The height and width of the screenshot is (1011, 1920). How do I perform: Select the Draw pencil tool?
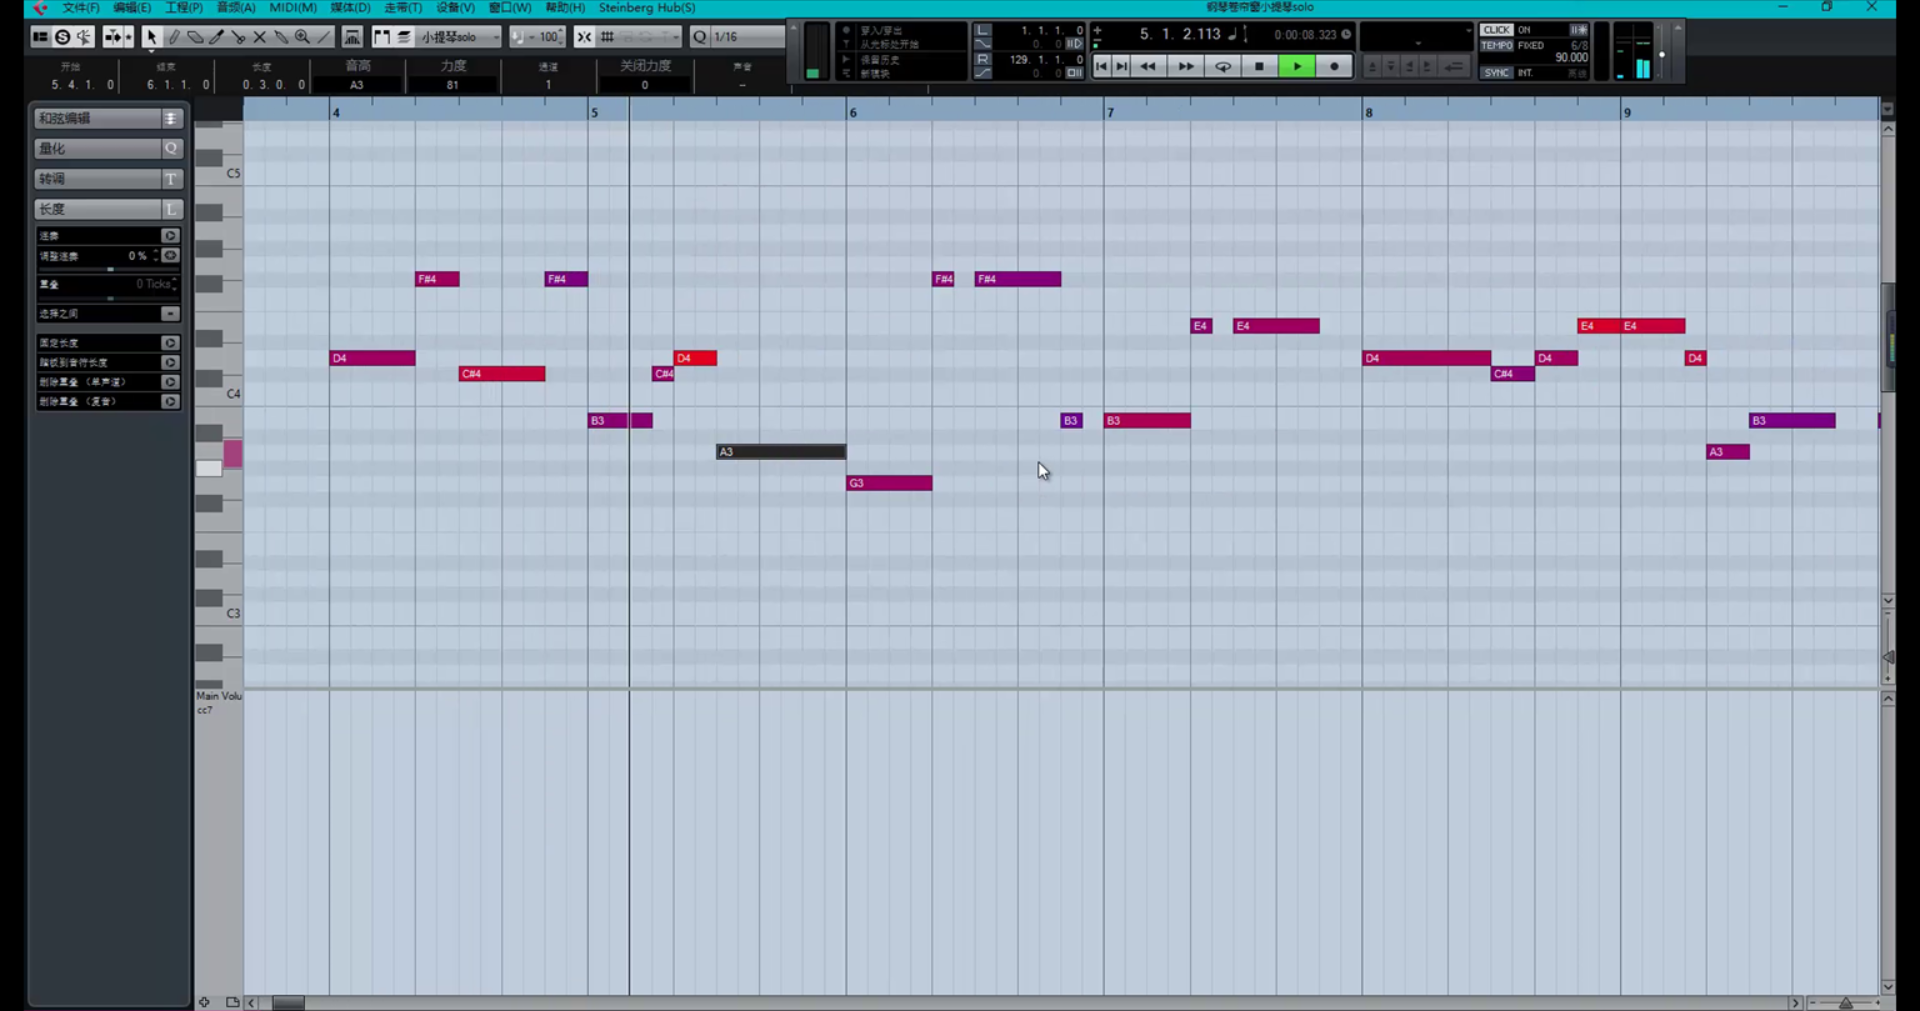point(173,37)
